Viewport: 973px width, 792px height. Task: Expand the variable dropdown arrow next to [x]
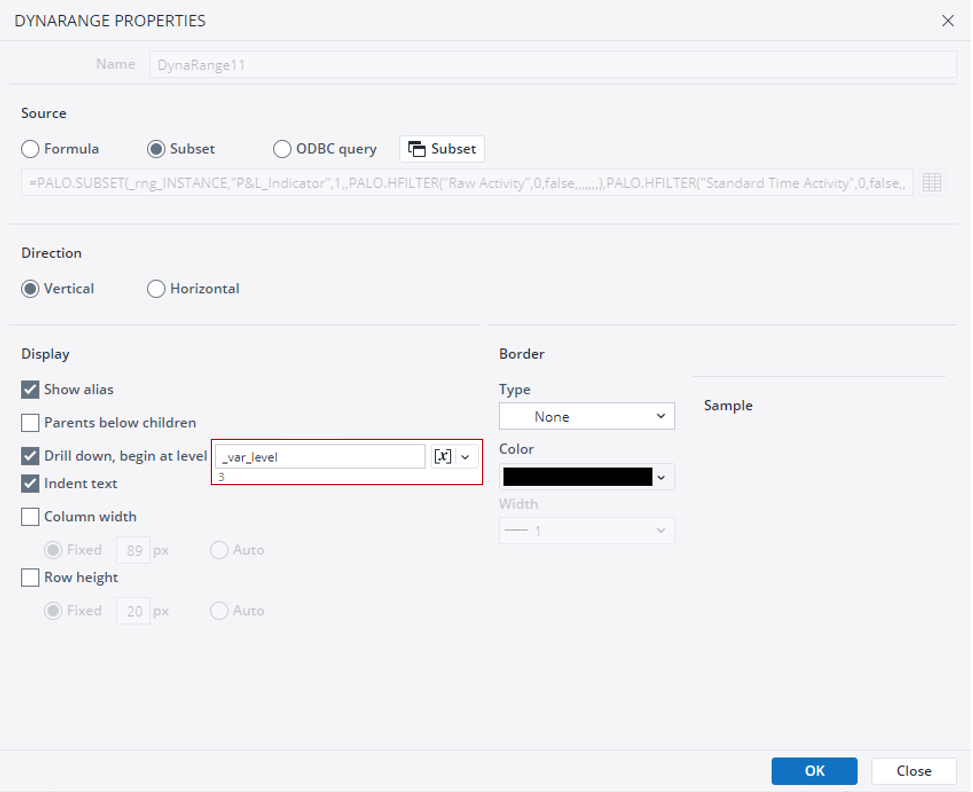(x=465, y=456)
